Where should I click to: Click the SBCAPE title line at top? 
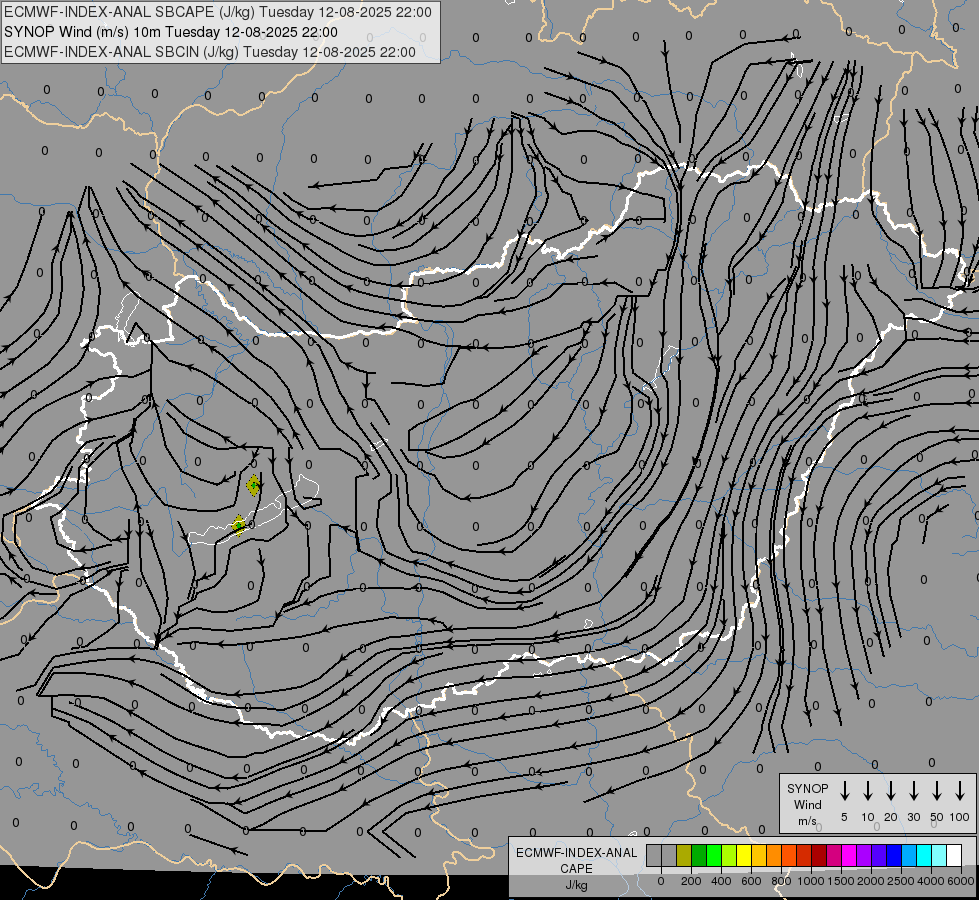click(x=217, y=12)
